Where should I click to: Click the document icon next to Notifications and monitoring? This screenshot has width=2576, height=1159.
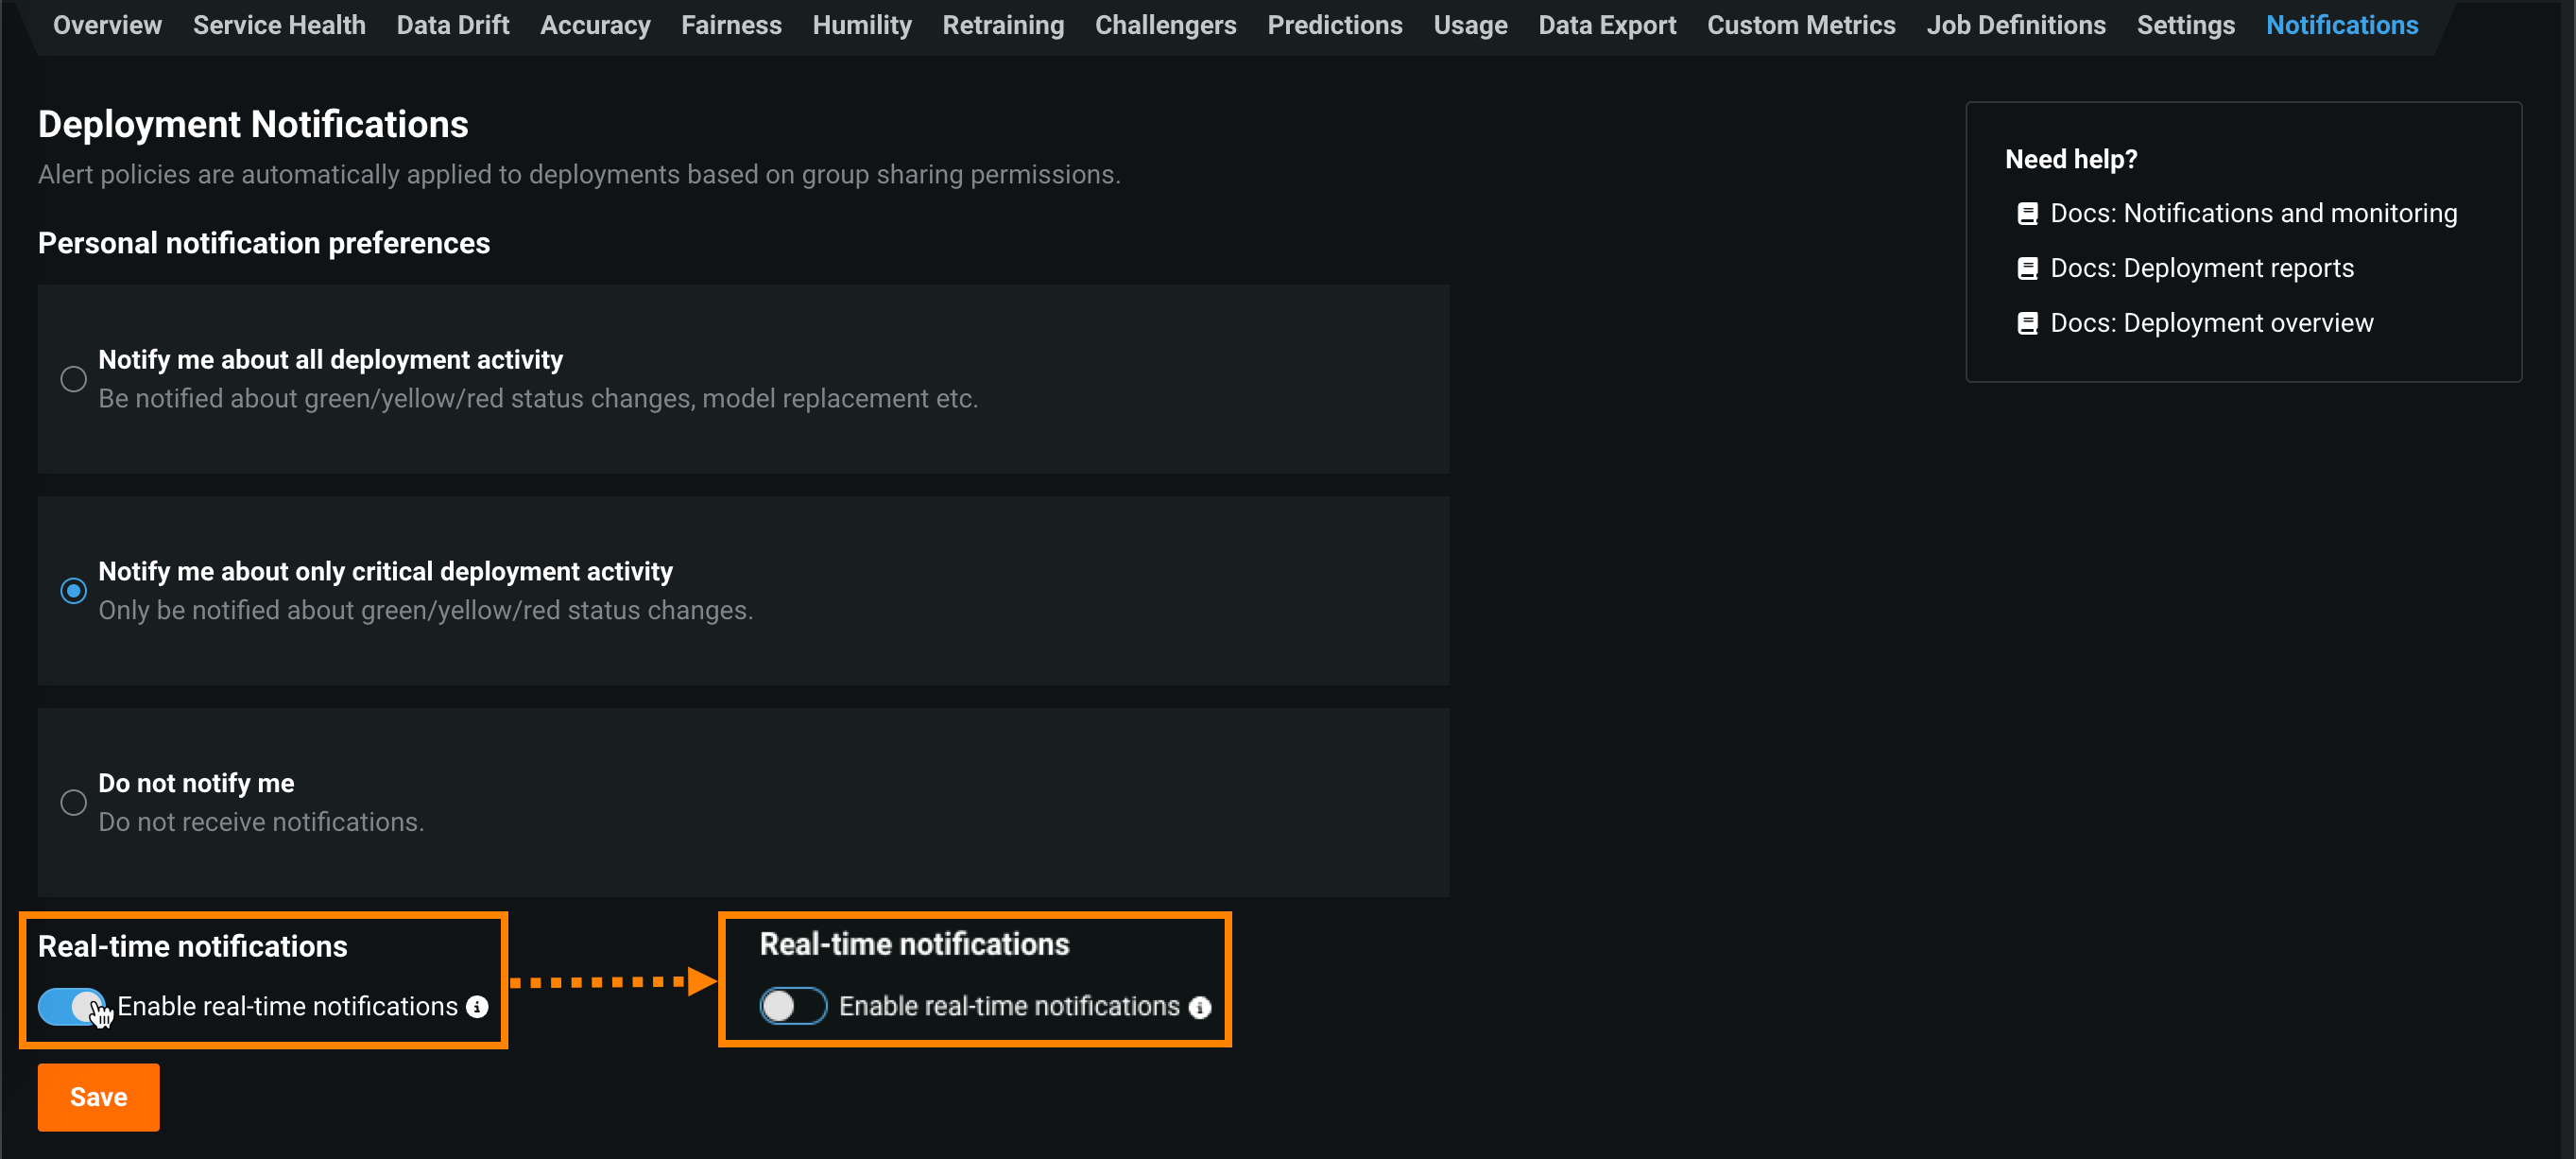[x=2027, y=214]
